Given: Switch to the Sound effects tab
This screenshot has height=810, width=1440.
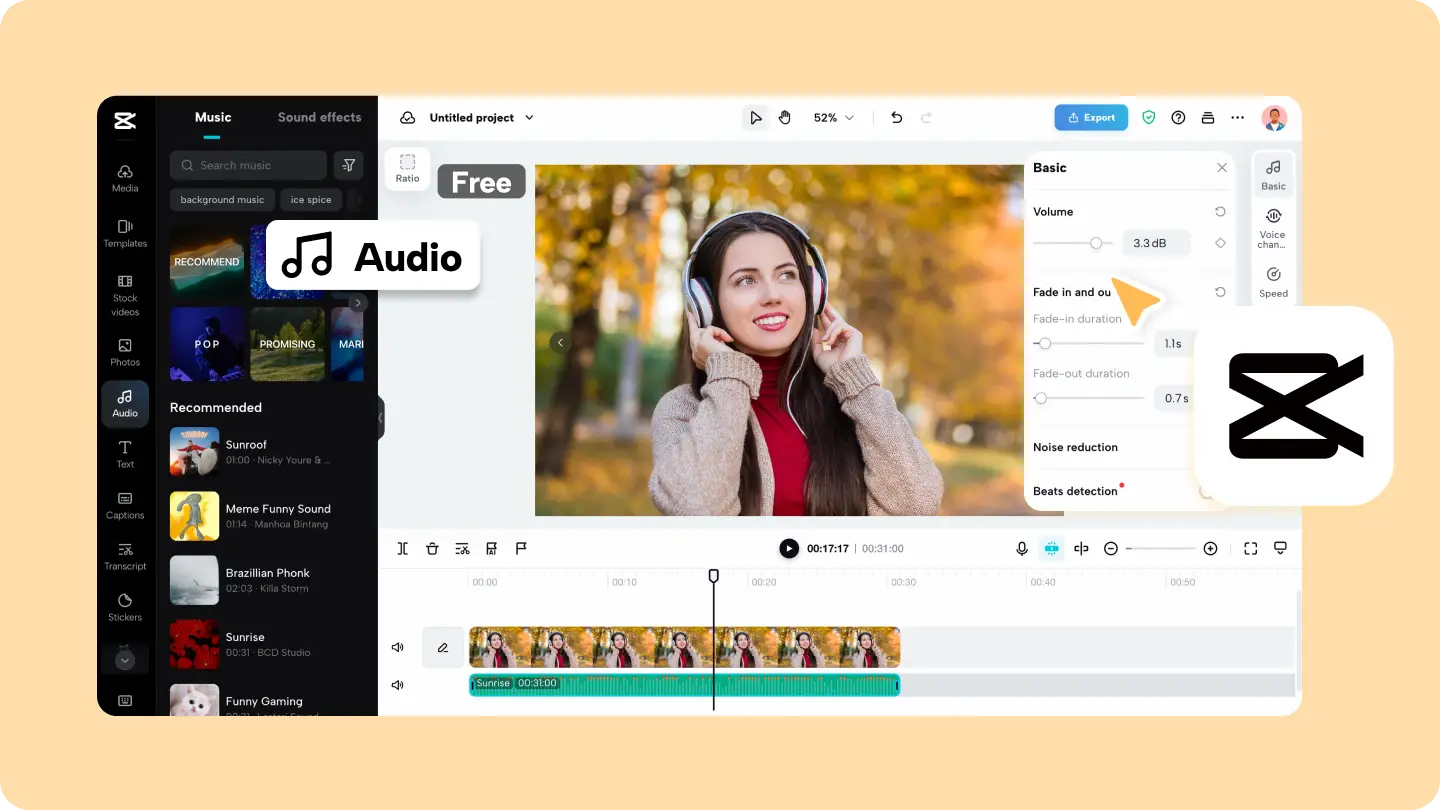Looking at the screenshot, I should 318,117.
